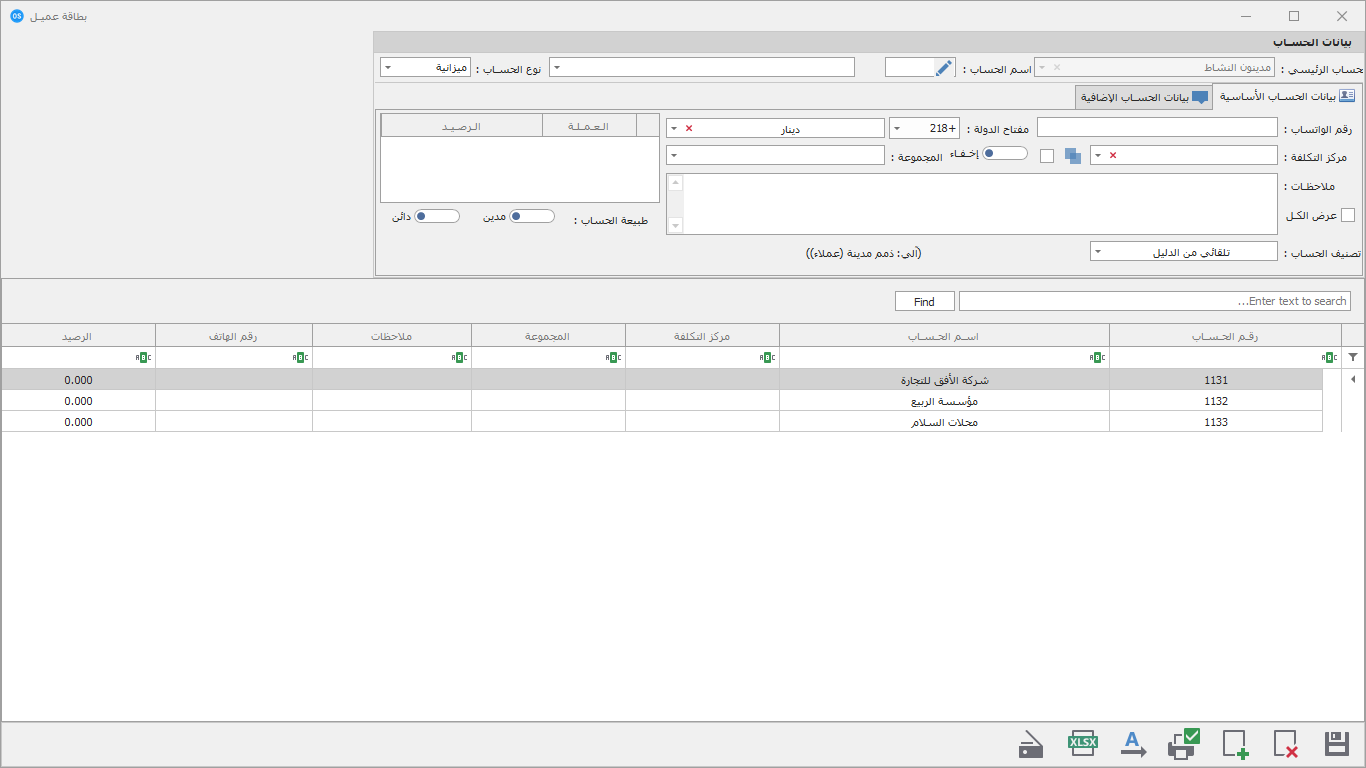Click the filter type icon under اسم الحساب column

1097,357
